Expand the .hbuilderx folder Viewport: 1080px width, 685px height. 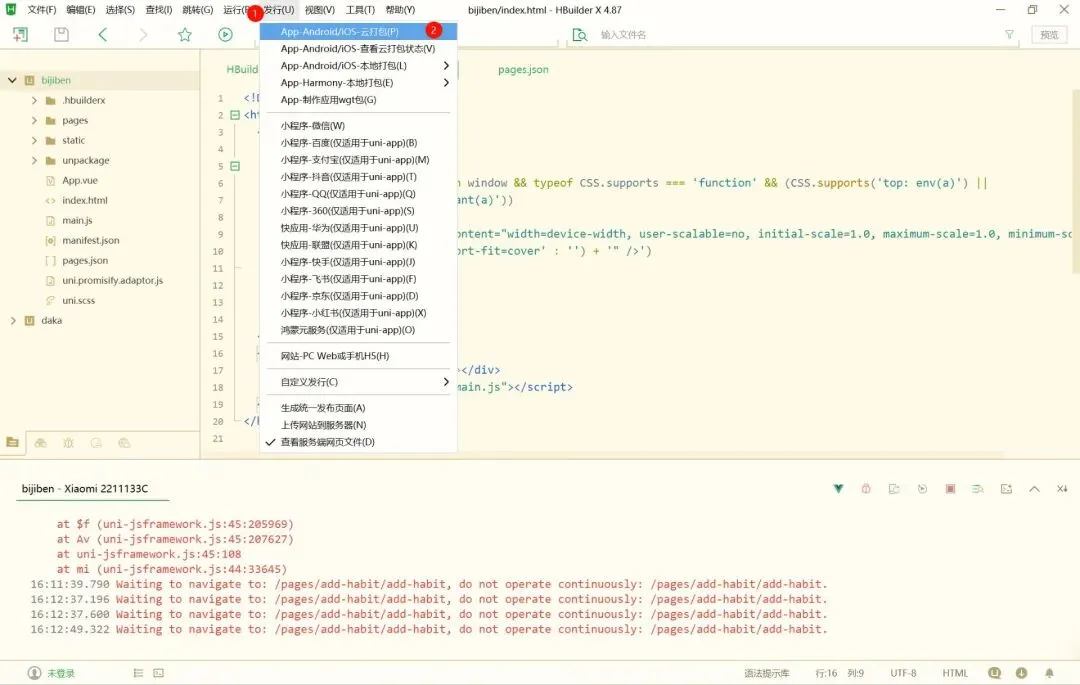coord(34,101)
